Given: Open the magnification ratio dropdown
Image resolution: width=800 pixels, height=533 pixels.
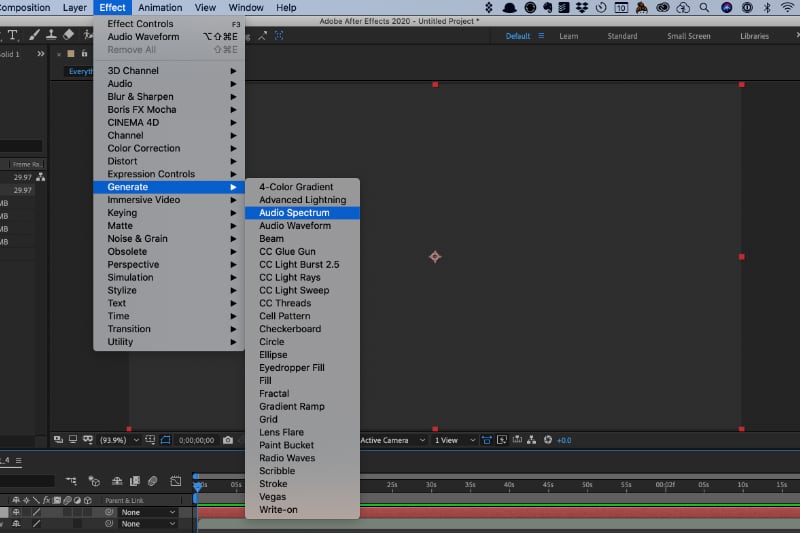Looking at the screenshot, I should [120, 440].
